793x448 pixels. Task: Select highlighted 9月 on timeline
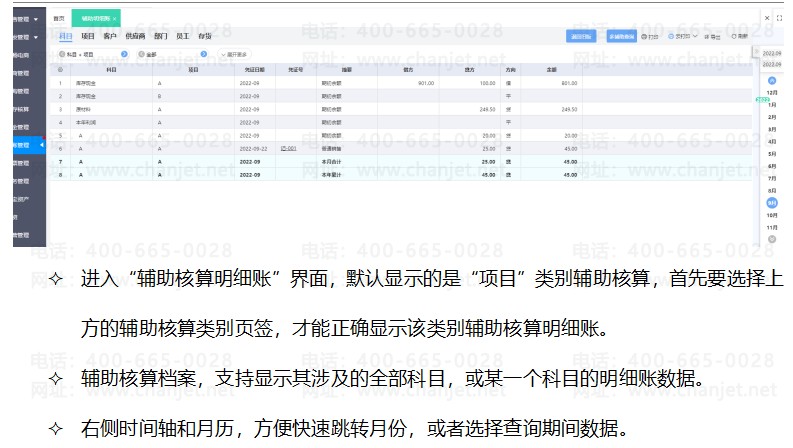[772, 203]
